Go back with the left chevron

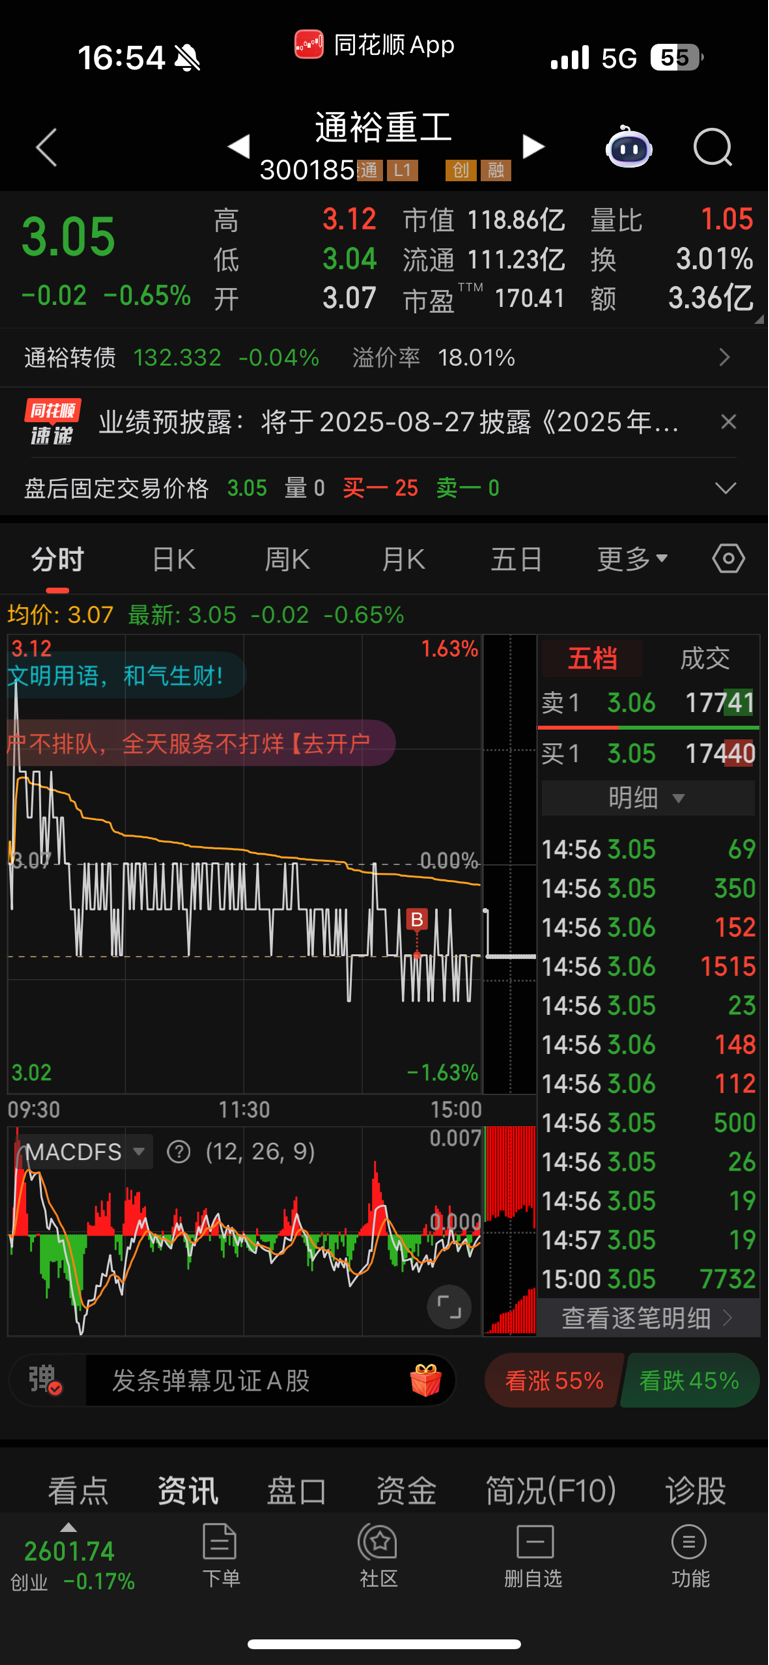tap(47, 148)
